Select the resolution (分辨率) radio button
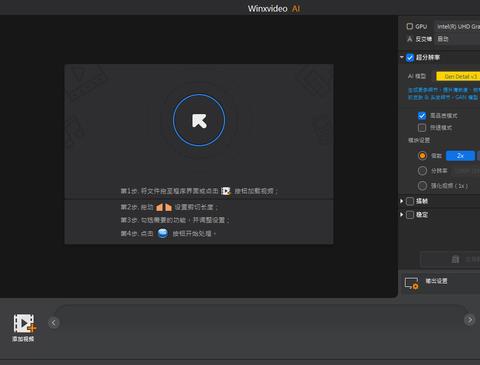Viewport: 480px width, 365px height. point(422,171)
